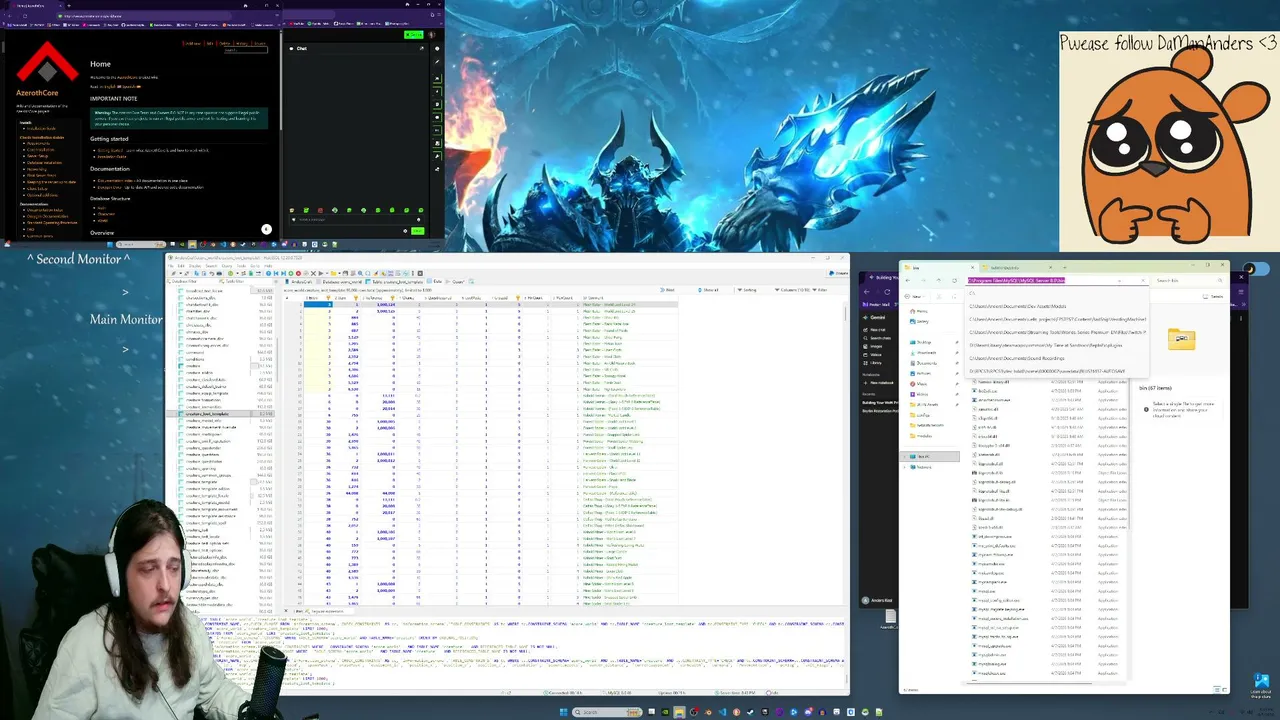Select creature_loot_template in HeidiSQL tree

(208, 414)
